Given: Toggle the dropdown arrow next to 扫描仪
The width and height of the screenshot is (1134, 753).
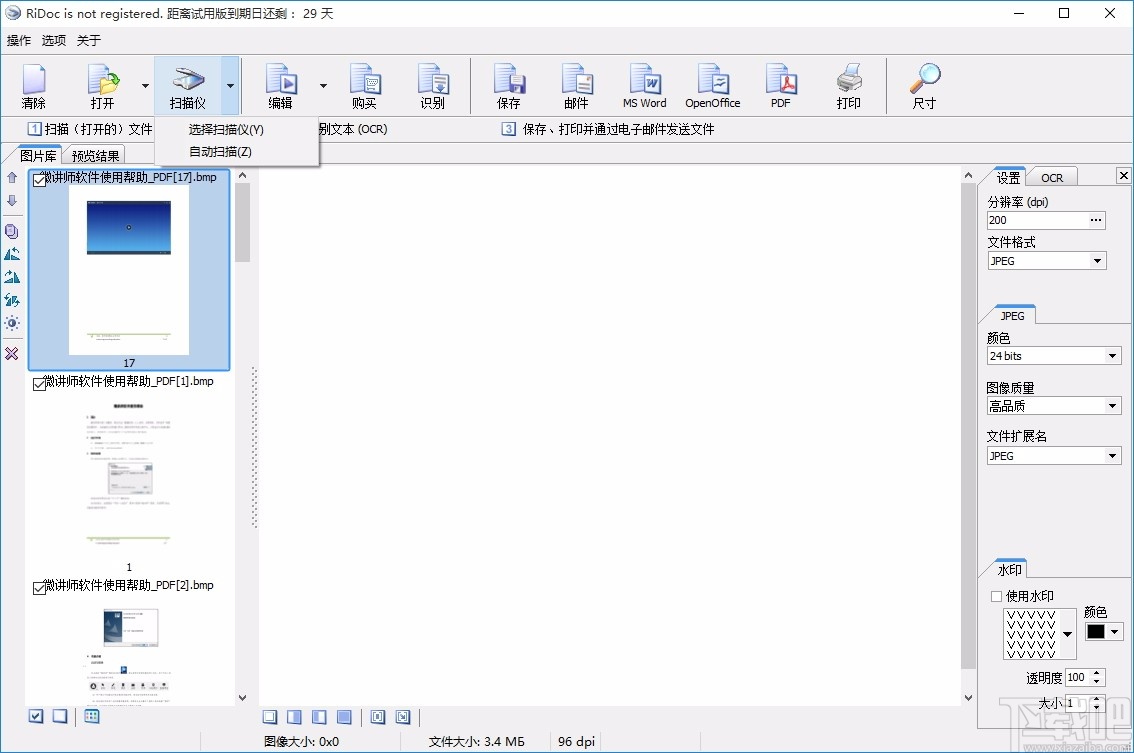Looking at the screenshot, I should point(230,86).
